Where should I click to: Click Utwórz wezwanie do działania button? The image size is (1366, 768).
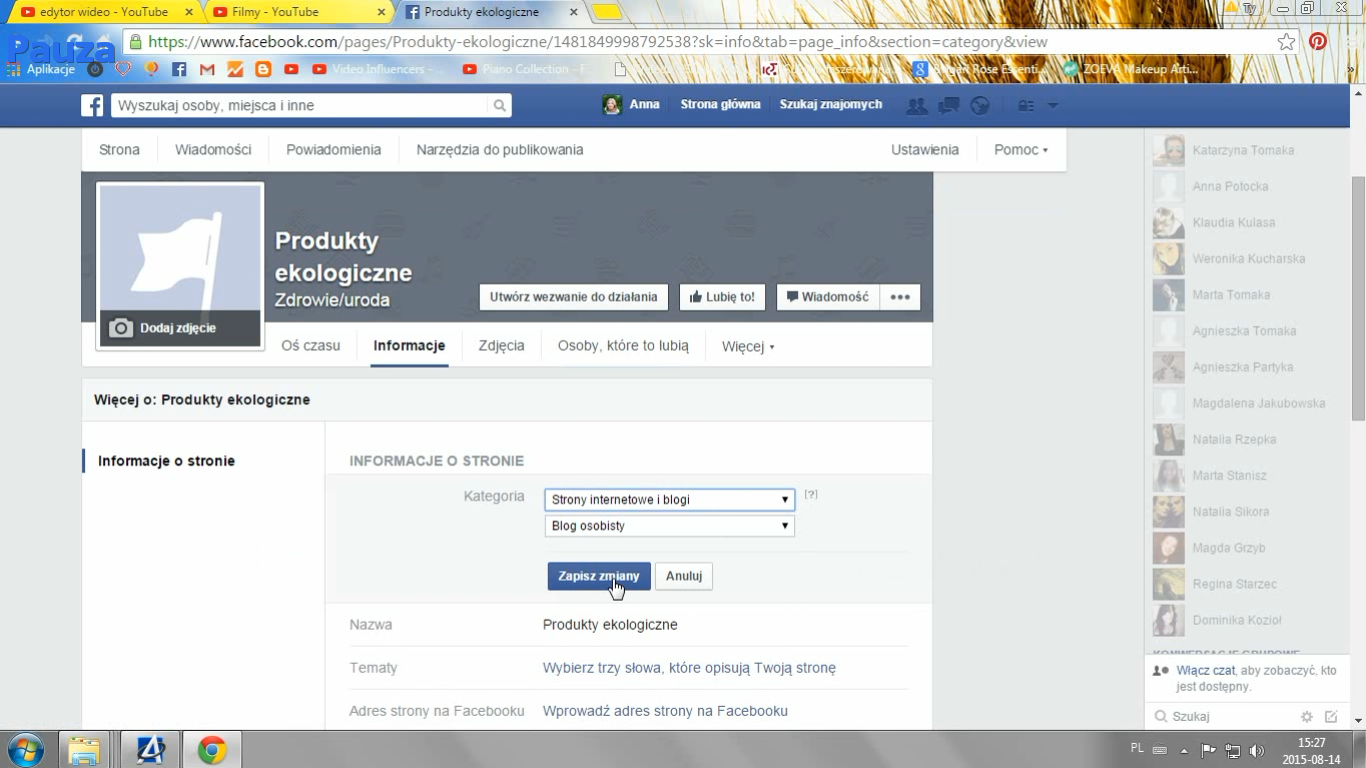(573, 297)
